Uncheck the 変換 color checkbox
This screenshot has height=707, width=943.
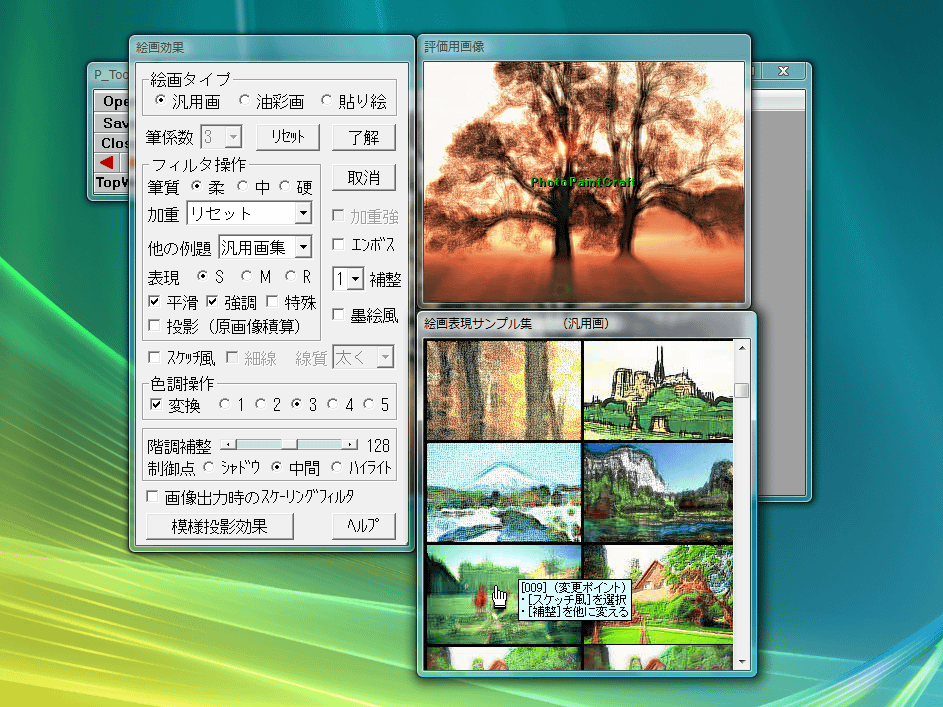point(155,404)
